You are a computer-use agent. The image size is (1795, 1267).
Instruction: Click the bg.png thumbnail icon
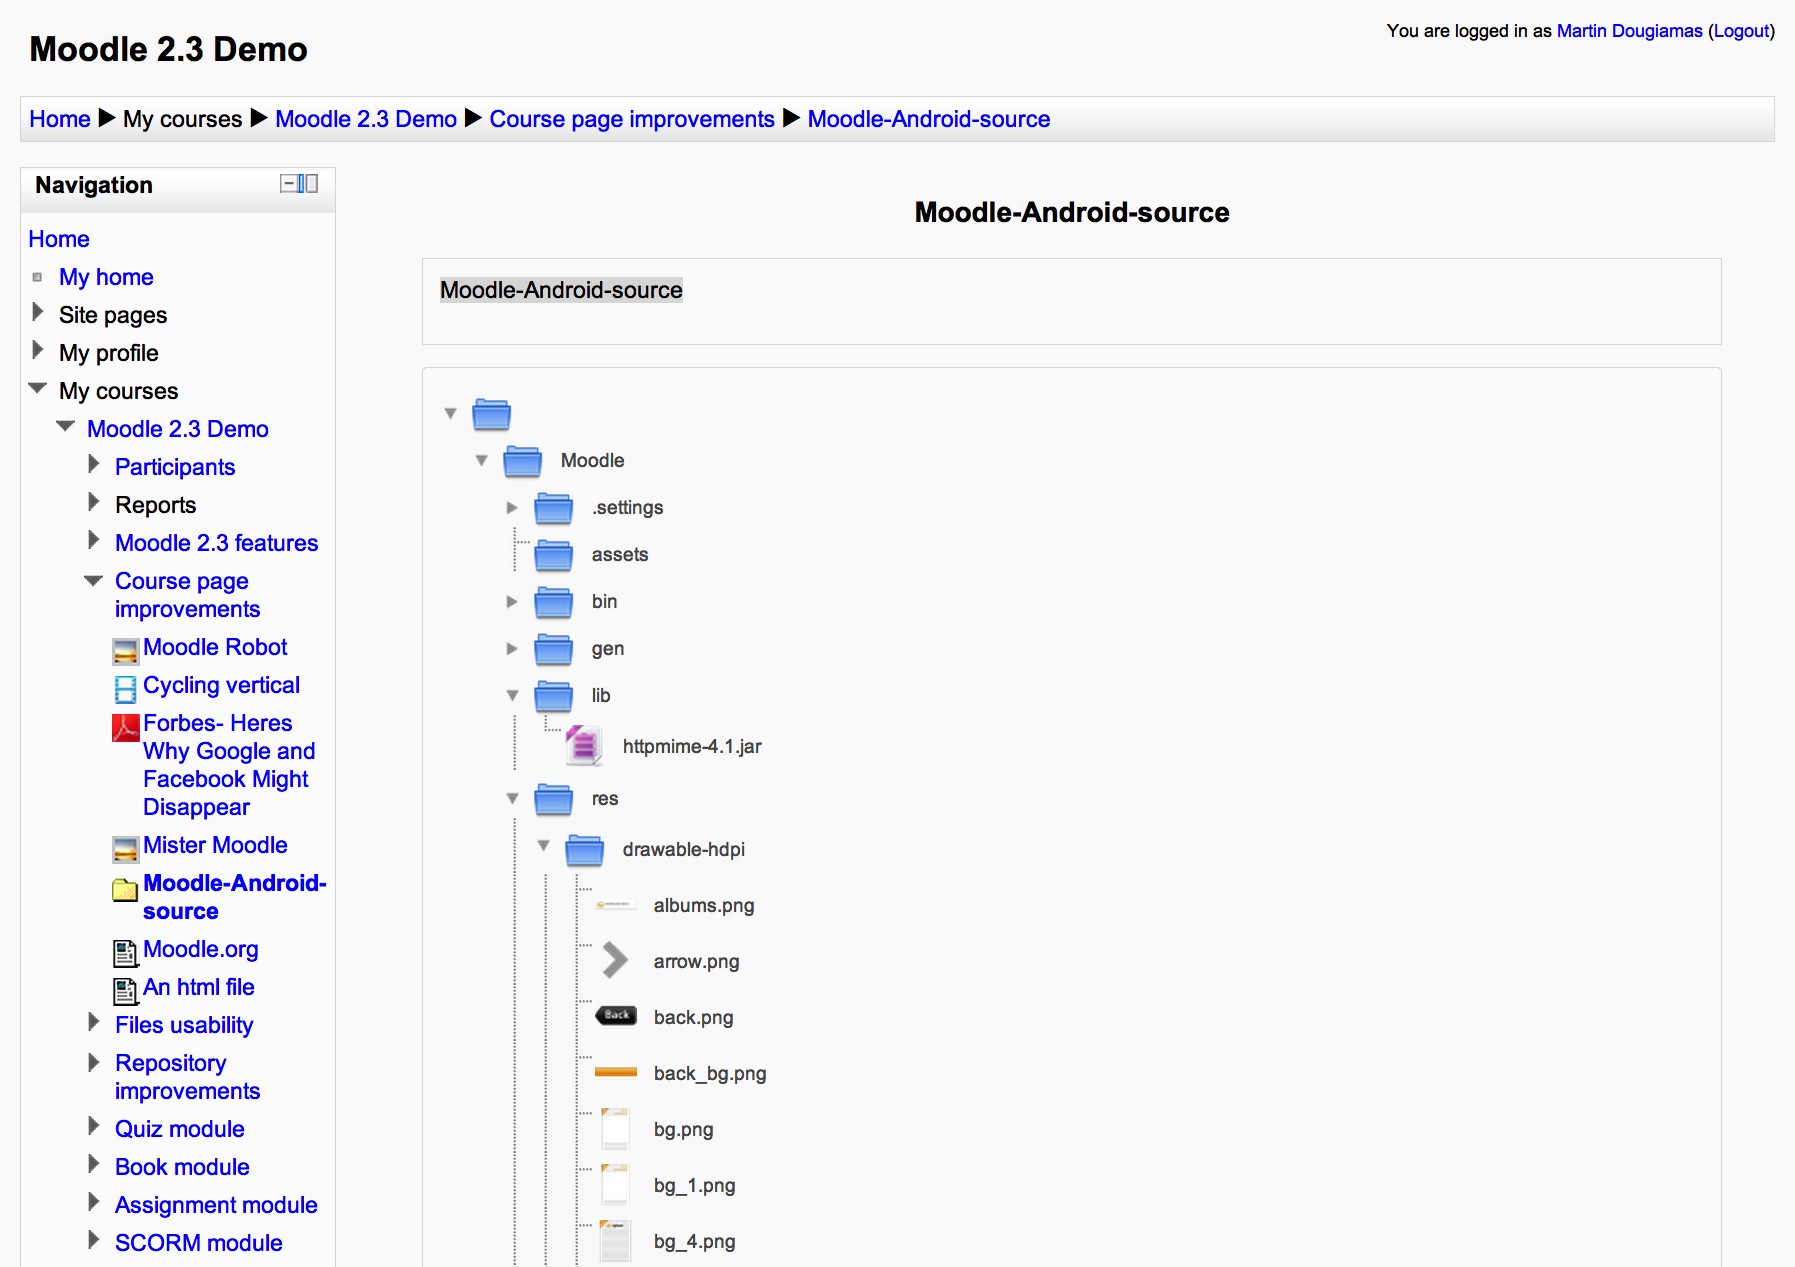coord(615,1129)
